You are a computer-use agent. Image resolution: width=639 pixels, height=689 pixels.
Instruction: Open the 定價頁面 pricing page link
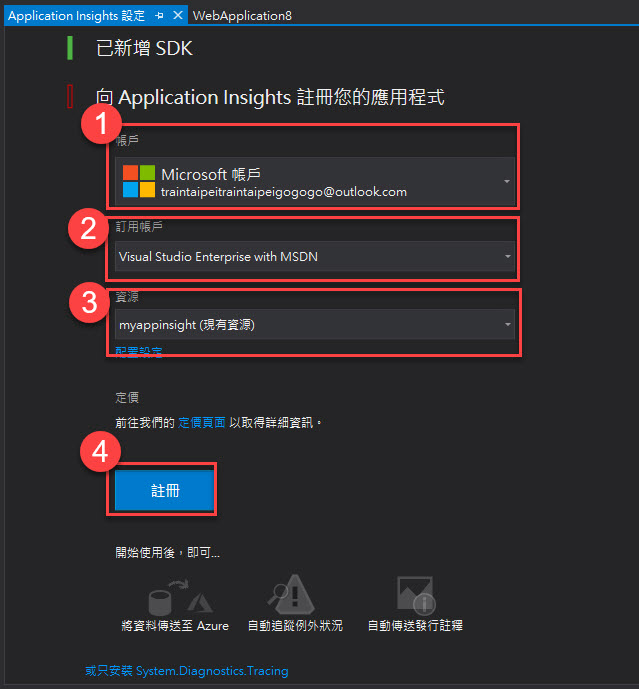202,422
